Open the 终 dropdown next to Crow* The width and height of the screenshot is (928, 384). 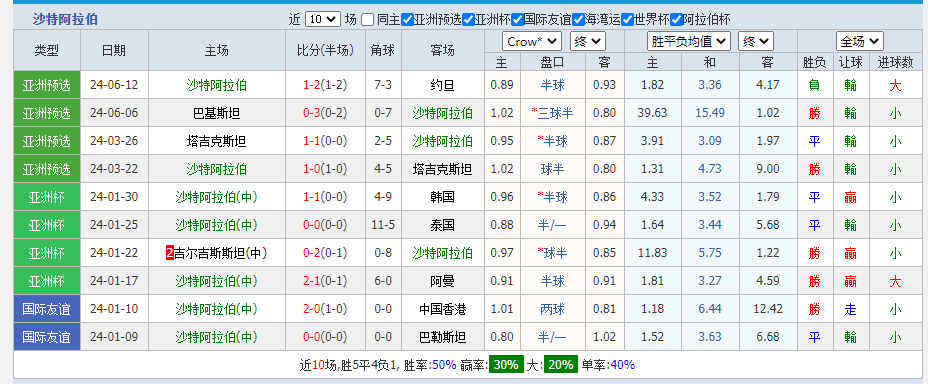point(587,41)
